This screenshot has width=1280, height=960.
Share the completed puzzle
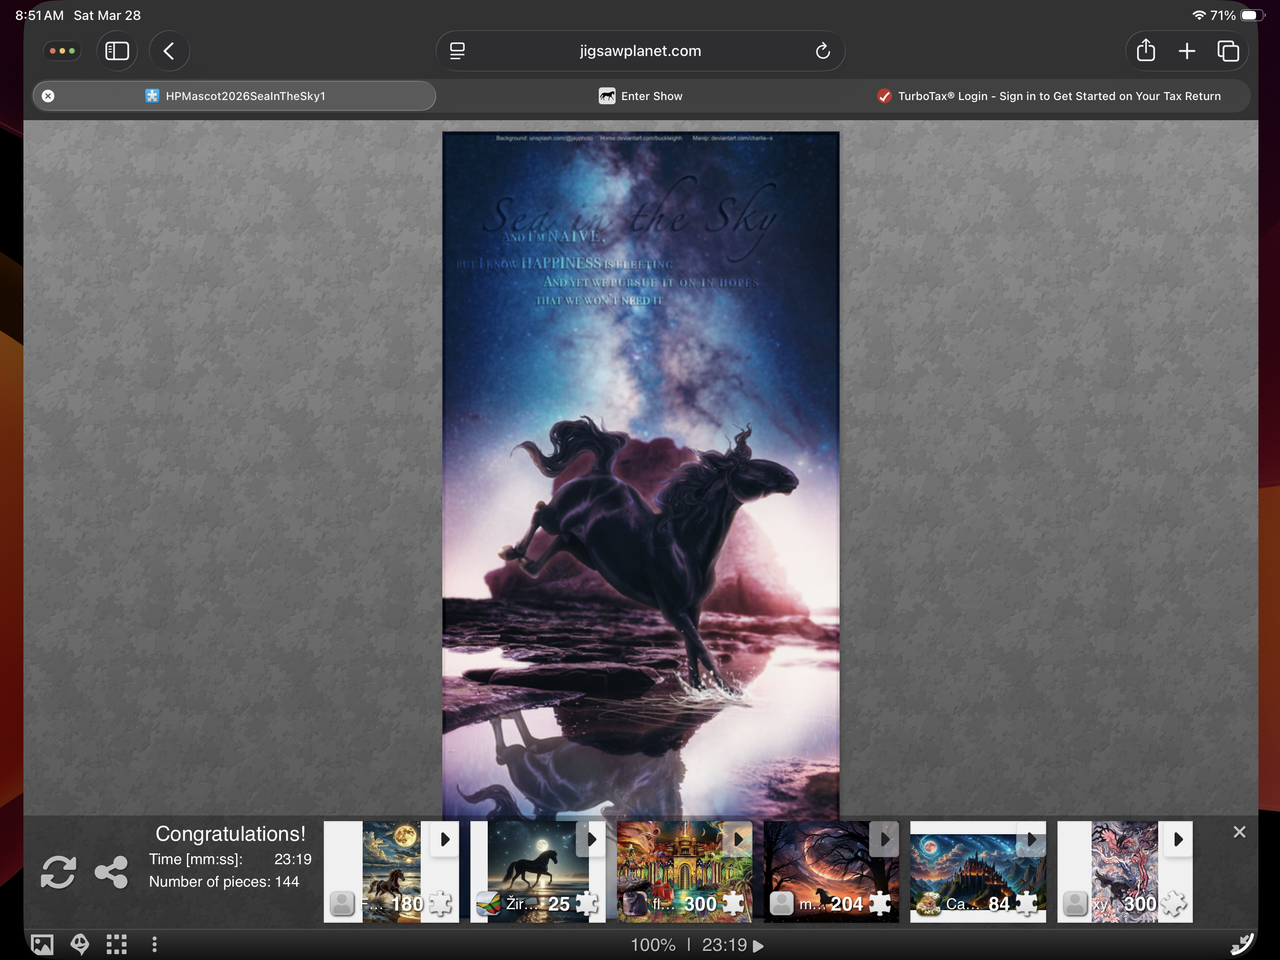[x=111, y=872]
